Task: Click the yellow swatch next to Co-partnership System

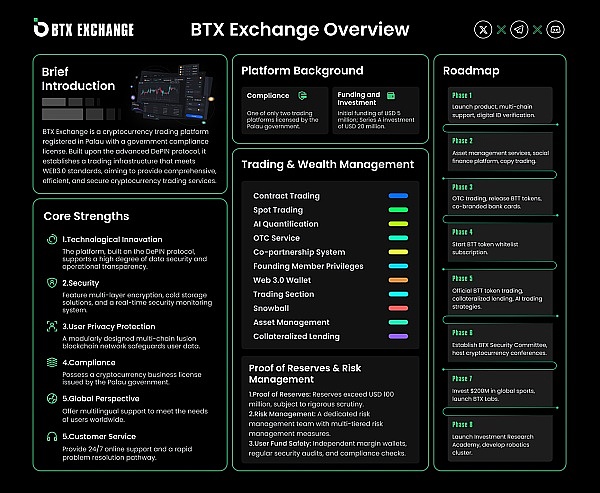Action: click(x=398, y=252)
